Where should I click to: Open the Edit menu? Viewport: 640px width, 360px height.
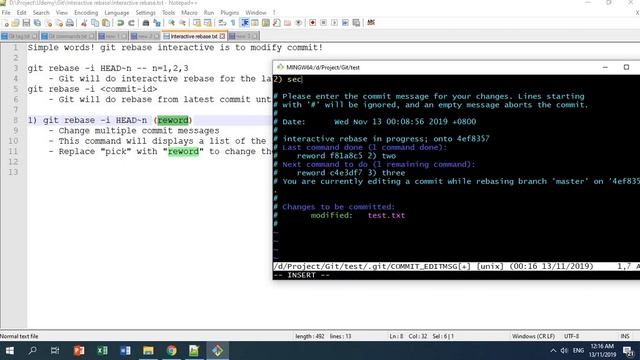[21, 13]
